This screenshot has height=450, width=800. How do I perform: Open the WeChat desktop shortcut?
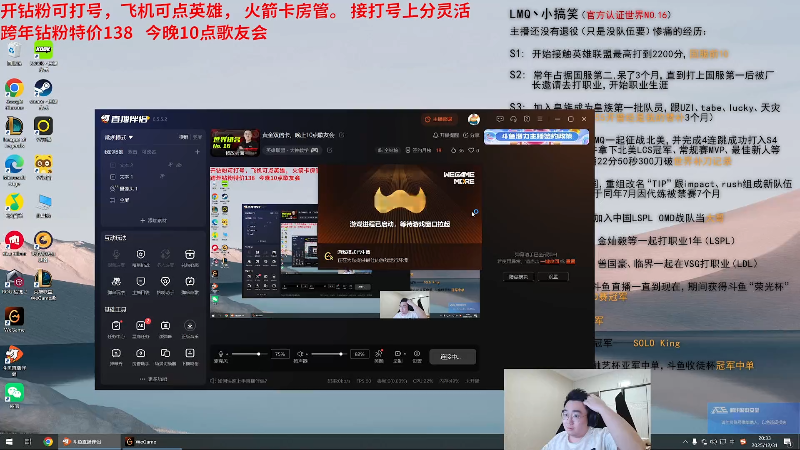14,396
